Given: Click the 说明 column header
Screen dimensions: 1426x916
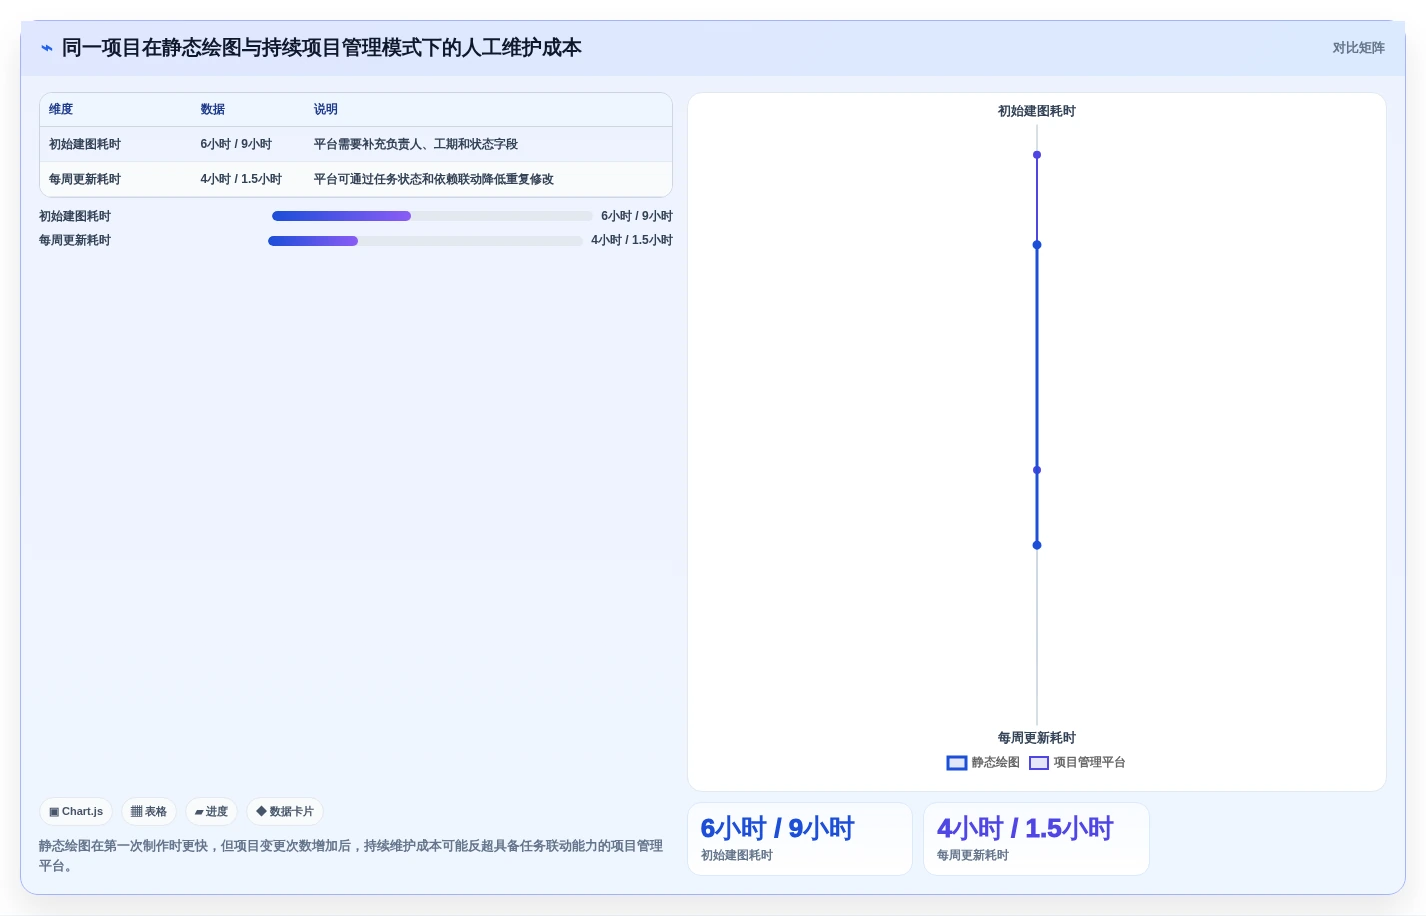Looking at the screenshot, I should pyautogui.click(x=326, y=110).
